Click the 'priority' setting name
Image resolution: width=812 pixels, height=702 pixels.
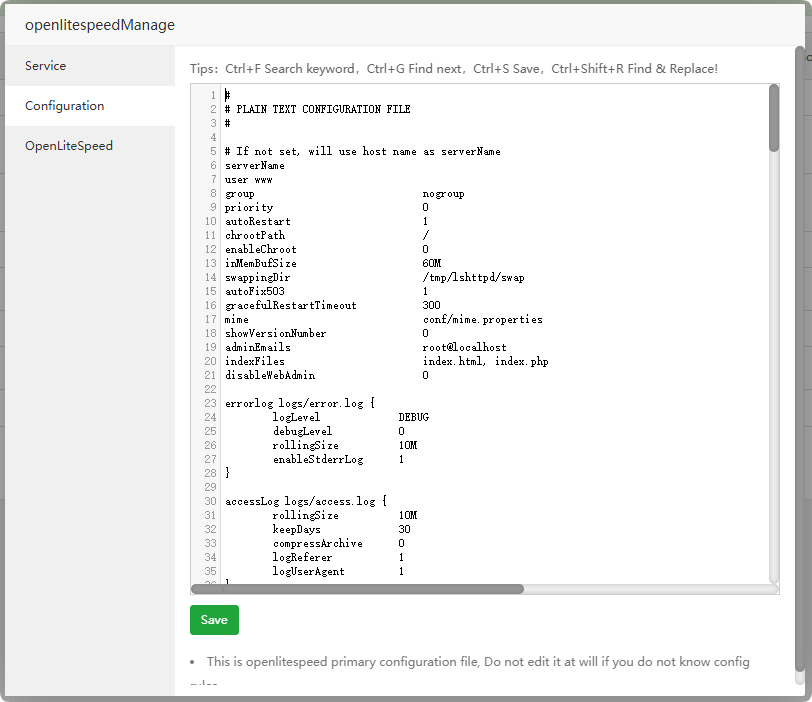pyautogui.click(x=249, y=208)
